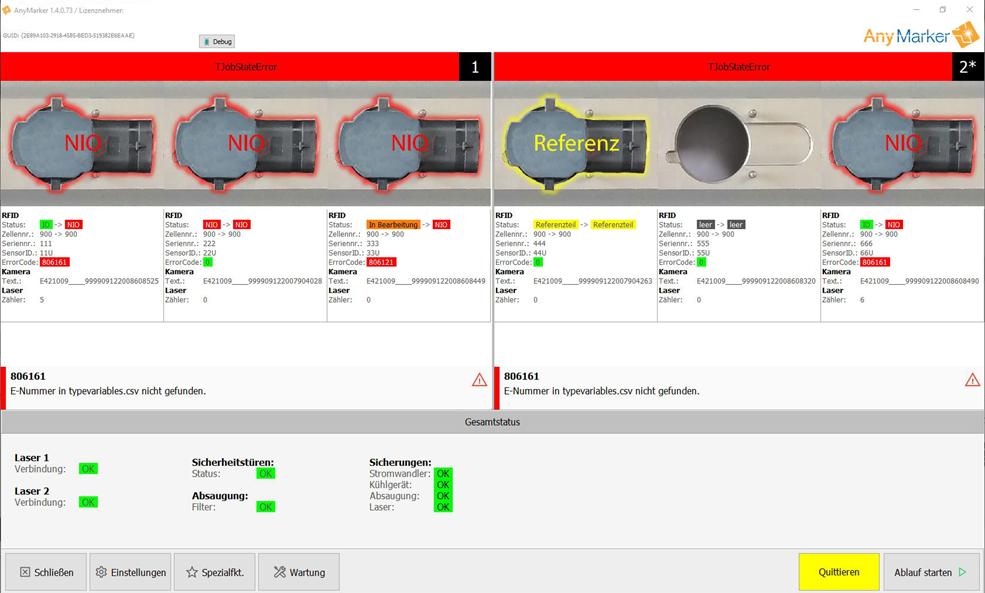The image size is (985, 593).
Task: Click the warning triangle in left error panel
Action: point(479,380)
